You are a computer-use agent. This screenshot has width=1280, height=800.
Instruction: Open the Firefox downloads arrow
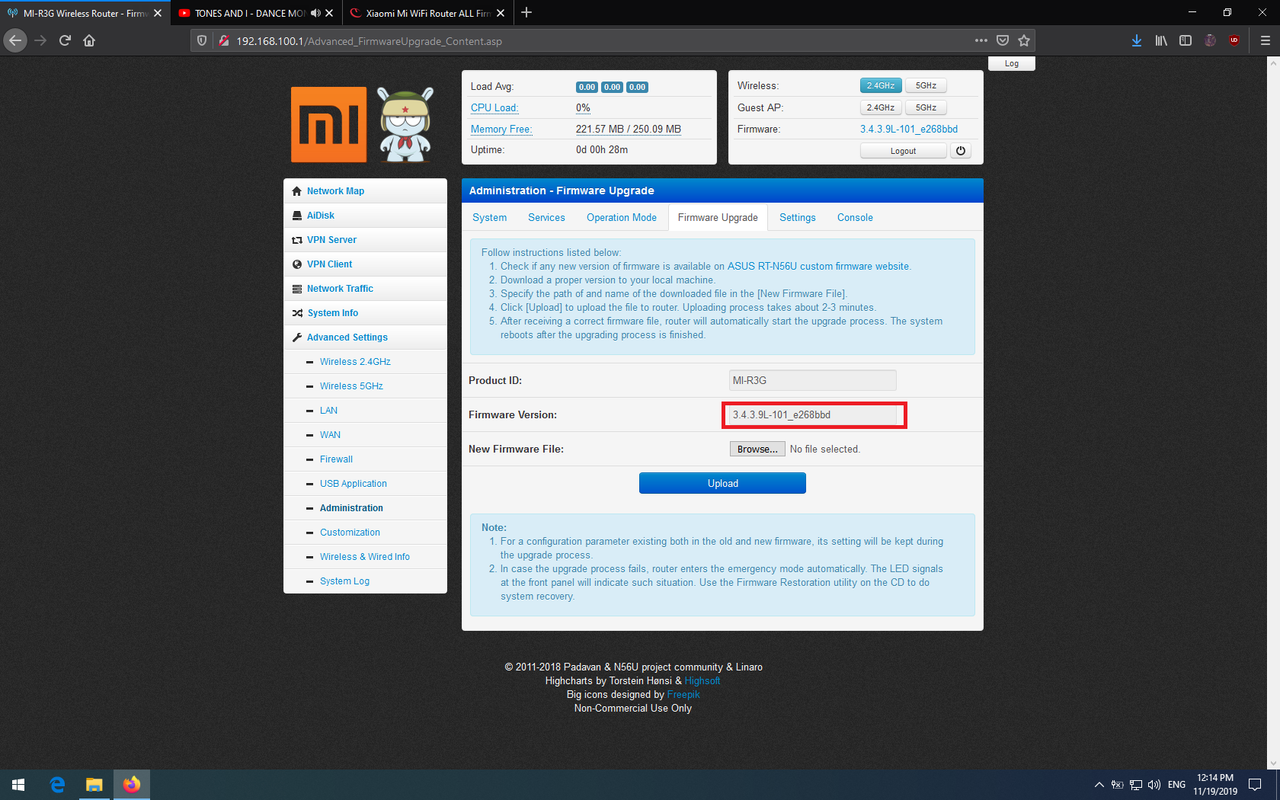[x=1137, y=41]
